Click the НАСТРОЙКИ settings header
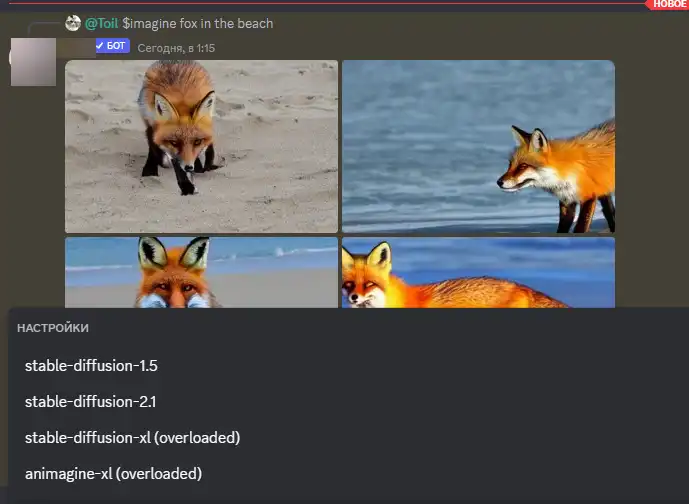 click(x=53, y=328)
